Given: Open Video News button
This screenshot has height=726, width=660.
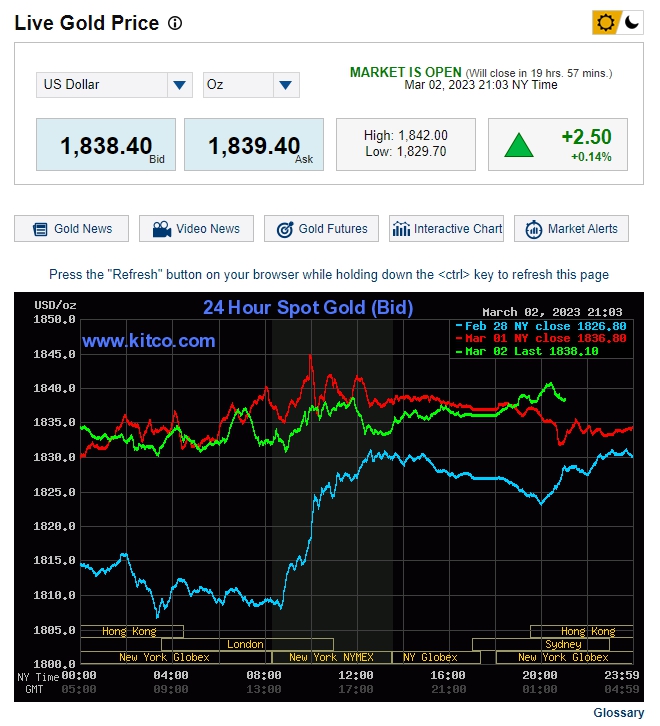Looking at the screenshot, I should (196, 229).
